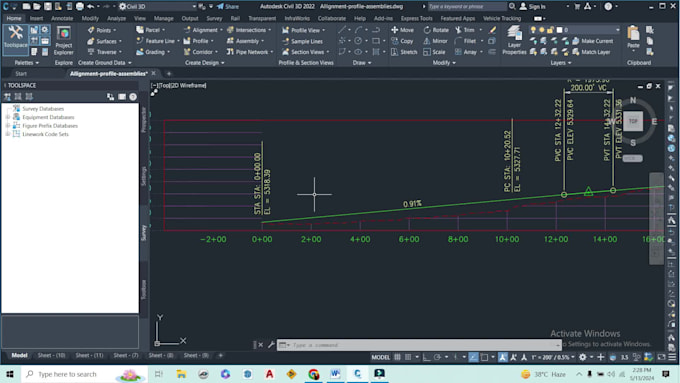
Task: Click the Points tool icon
Action: point(91,30)
